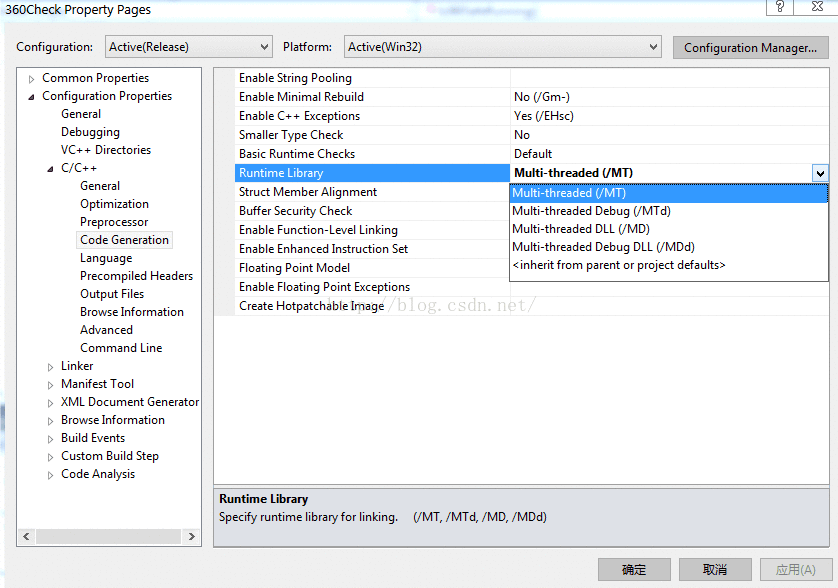Select the Debugging page
Viewport: 838px width, 588px height.
coord(90,132)
